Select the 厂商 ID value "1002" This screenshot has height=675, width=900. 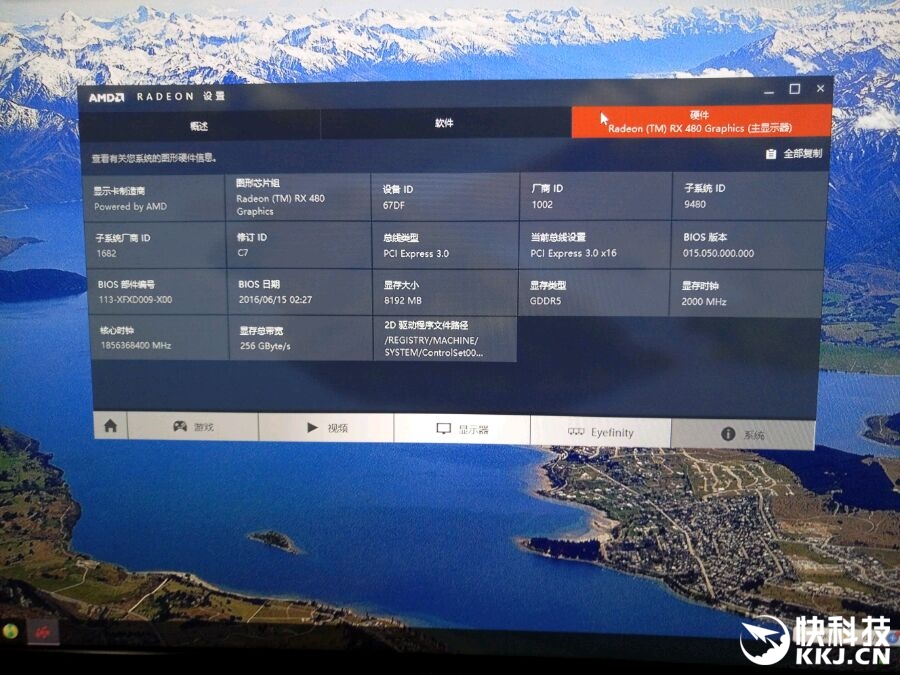point(542,204)
